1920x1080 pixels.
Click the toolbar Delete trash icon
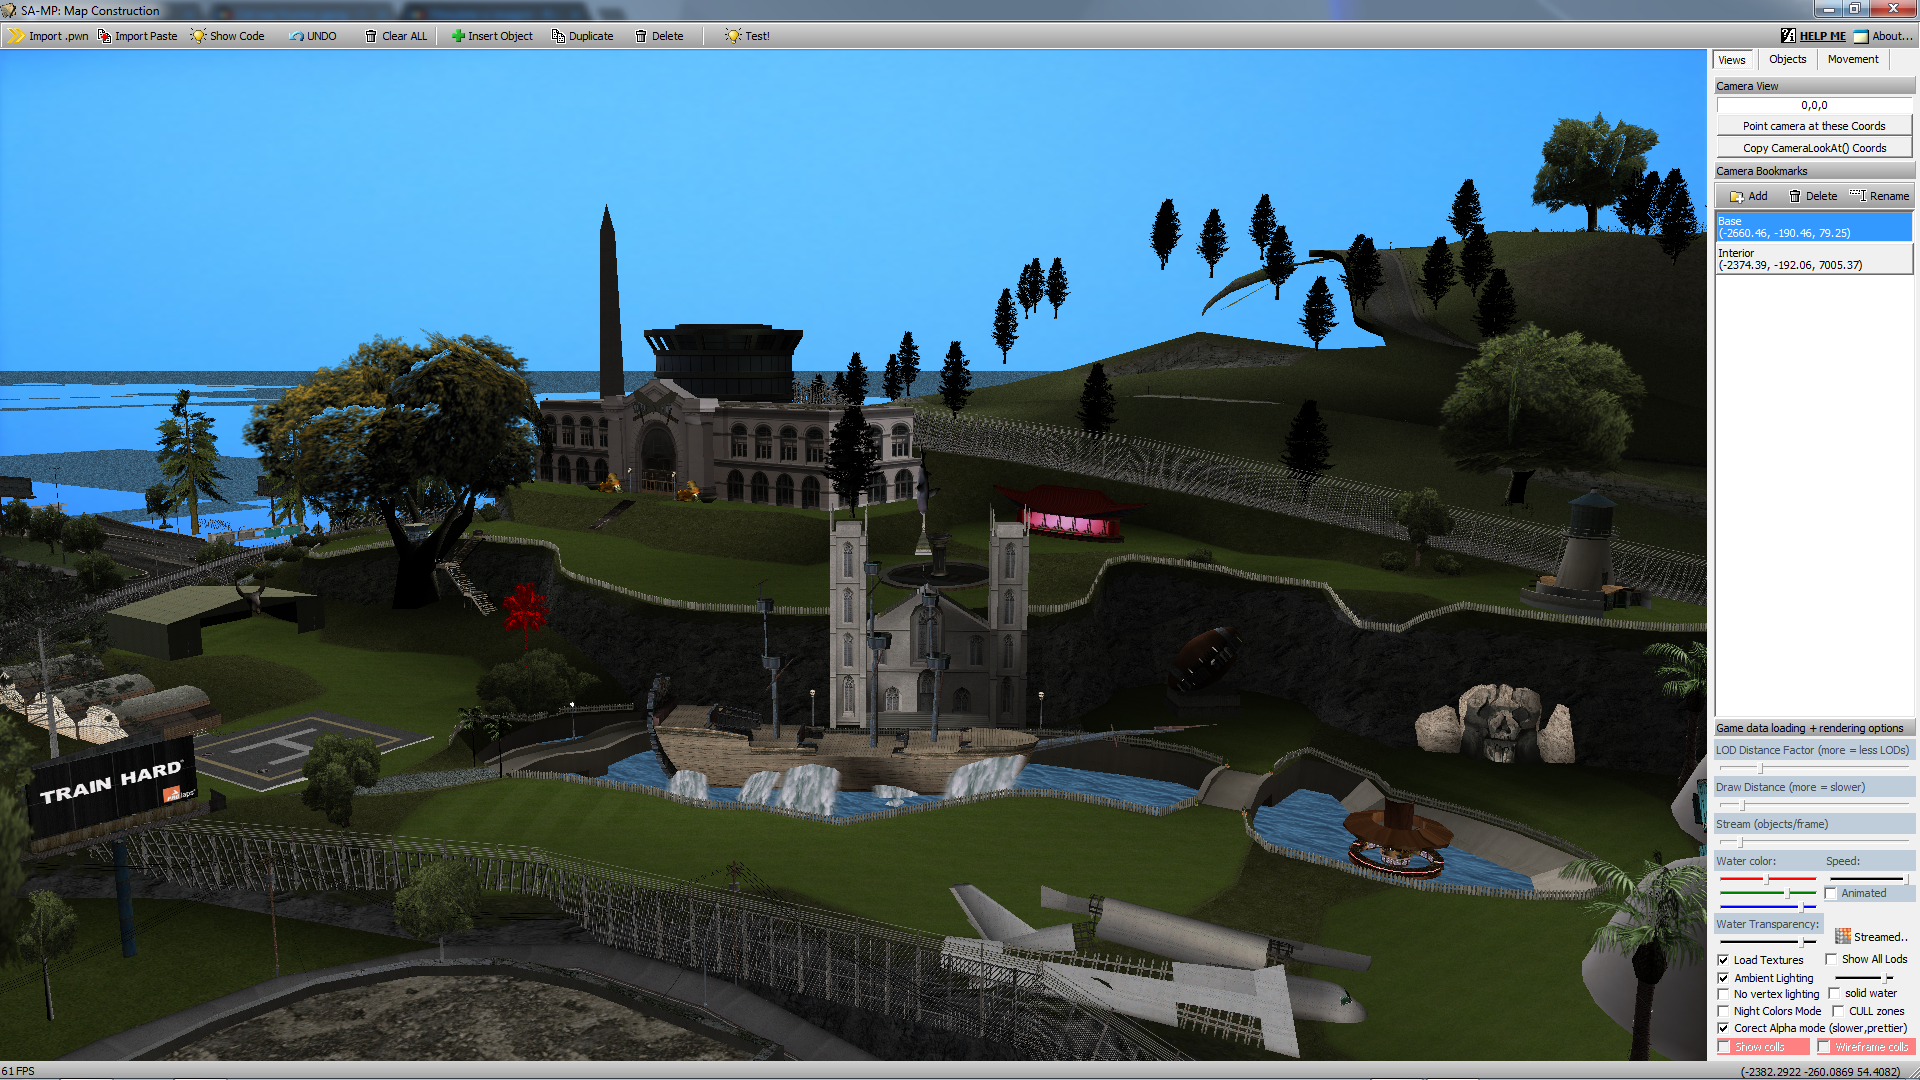tap(641, 36)
